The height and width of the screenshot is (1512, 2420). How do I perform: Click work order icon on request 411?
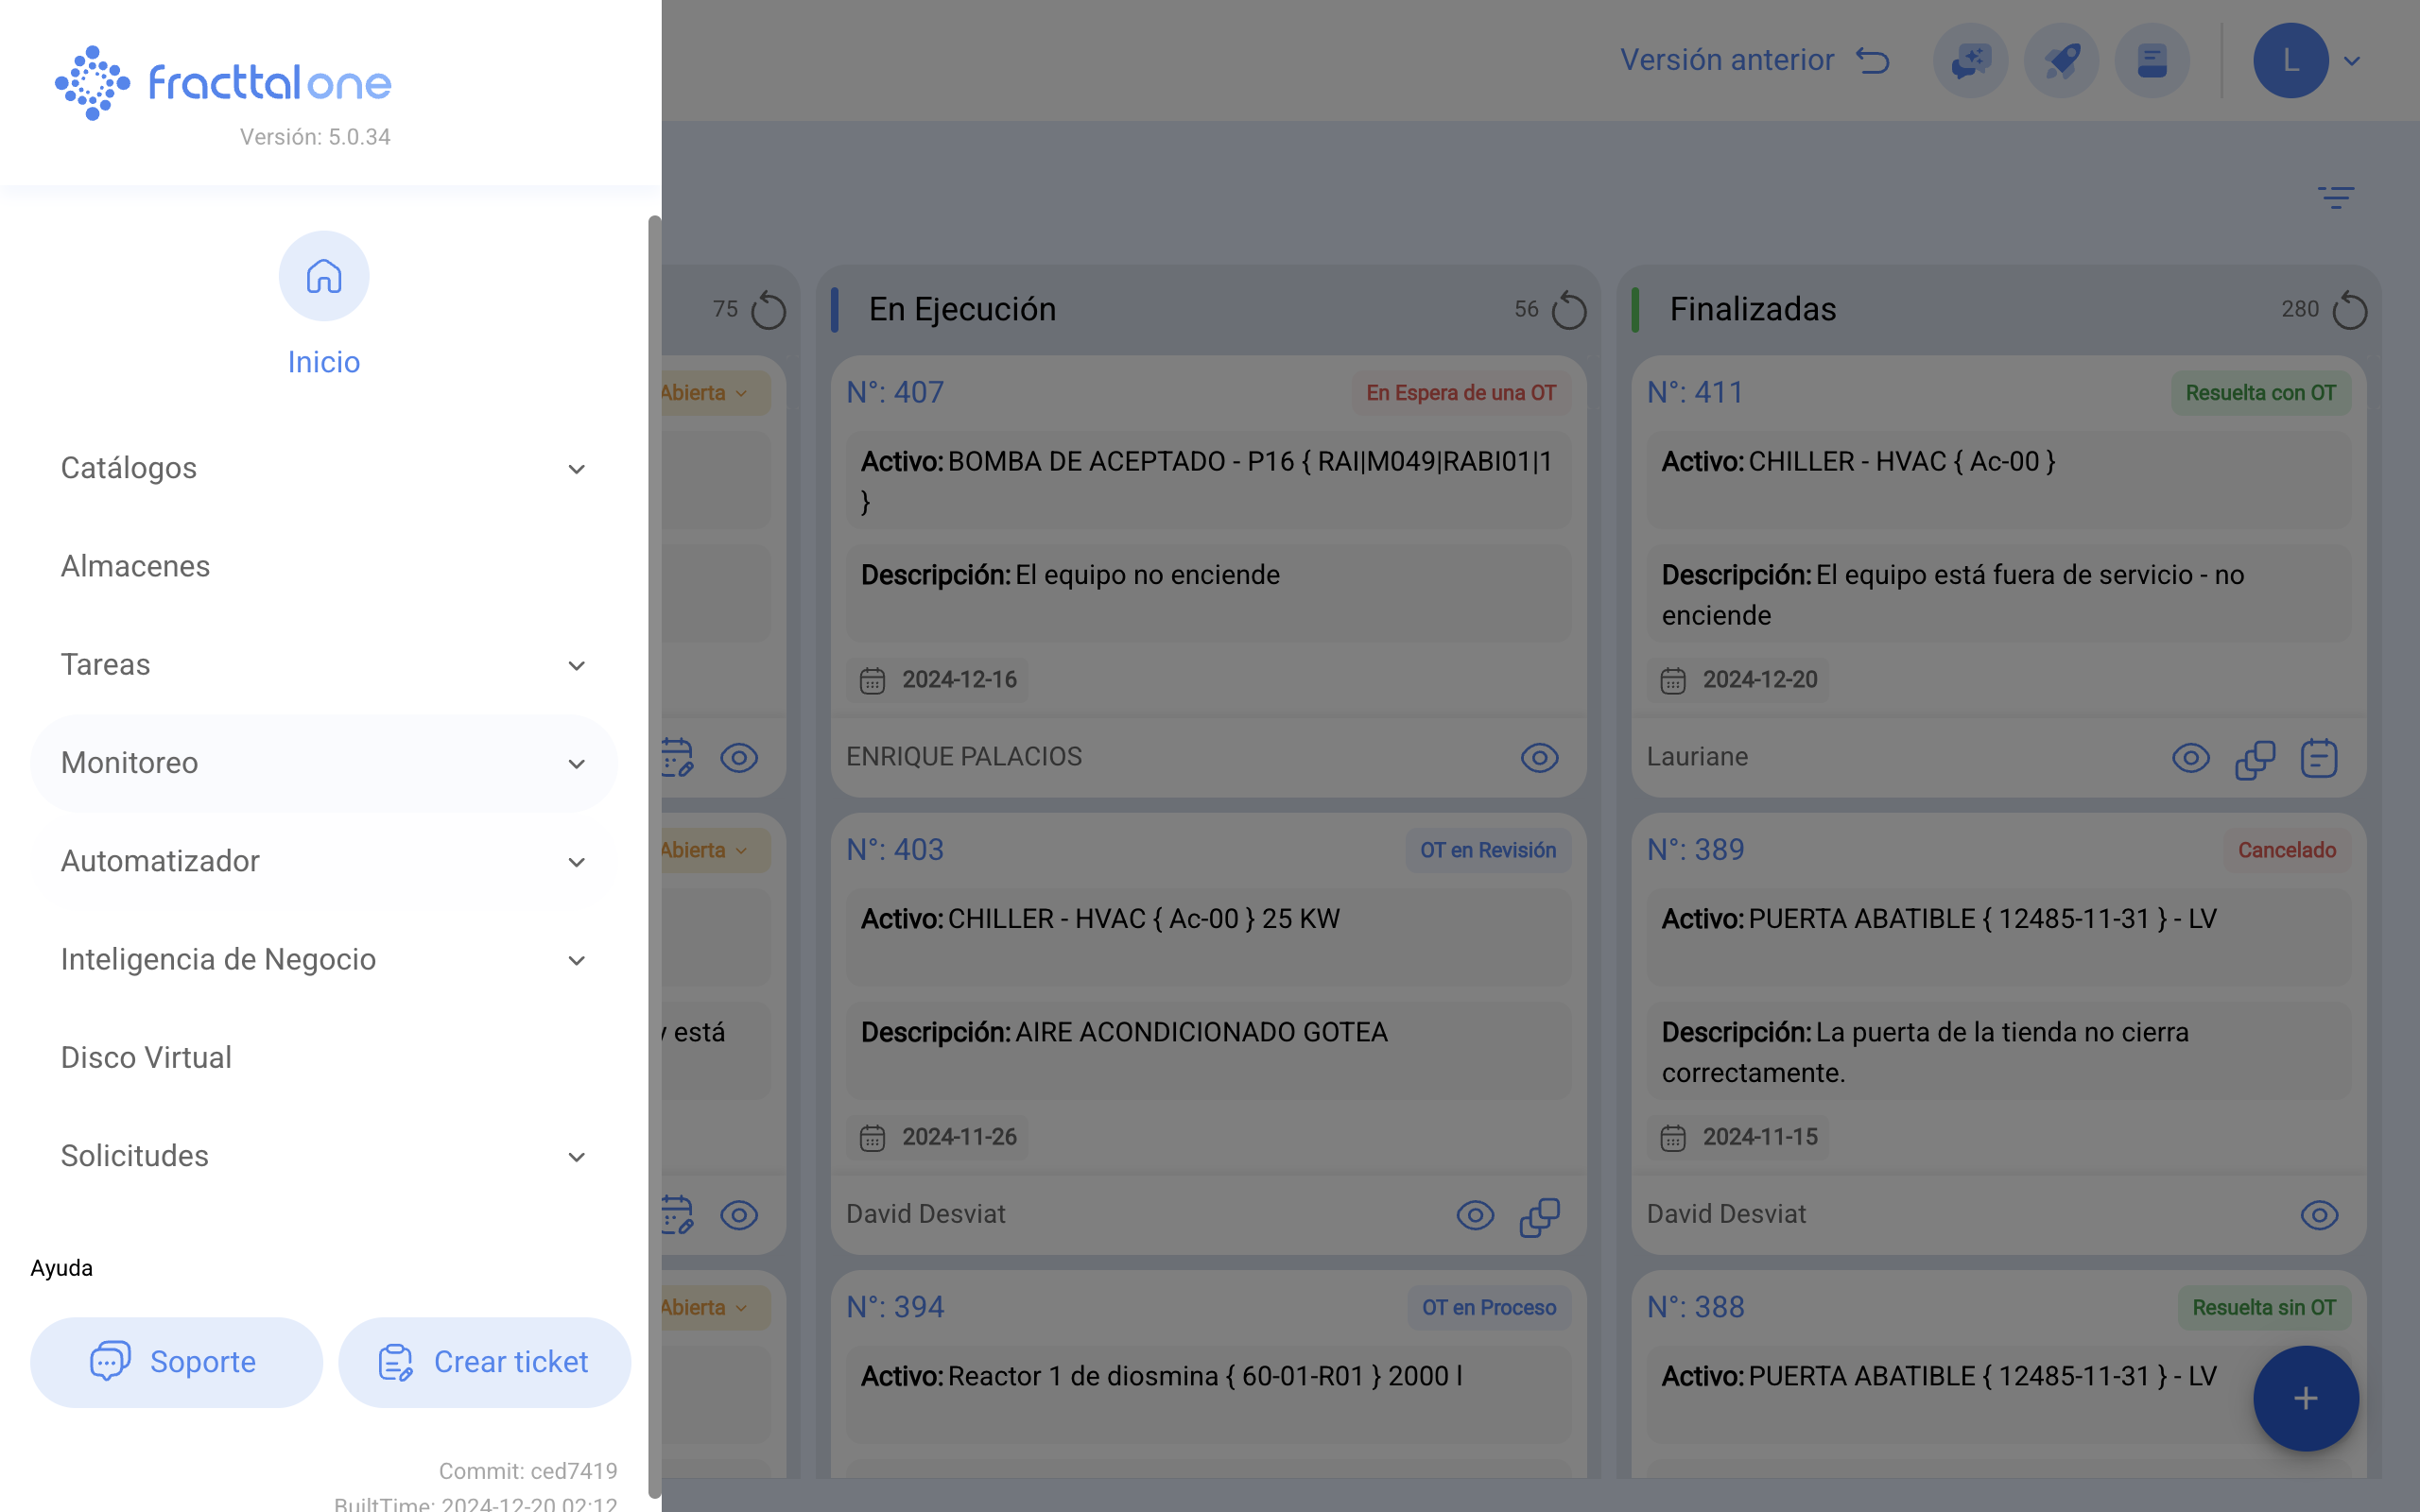click(2318, 759)
